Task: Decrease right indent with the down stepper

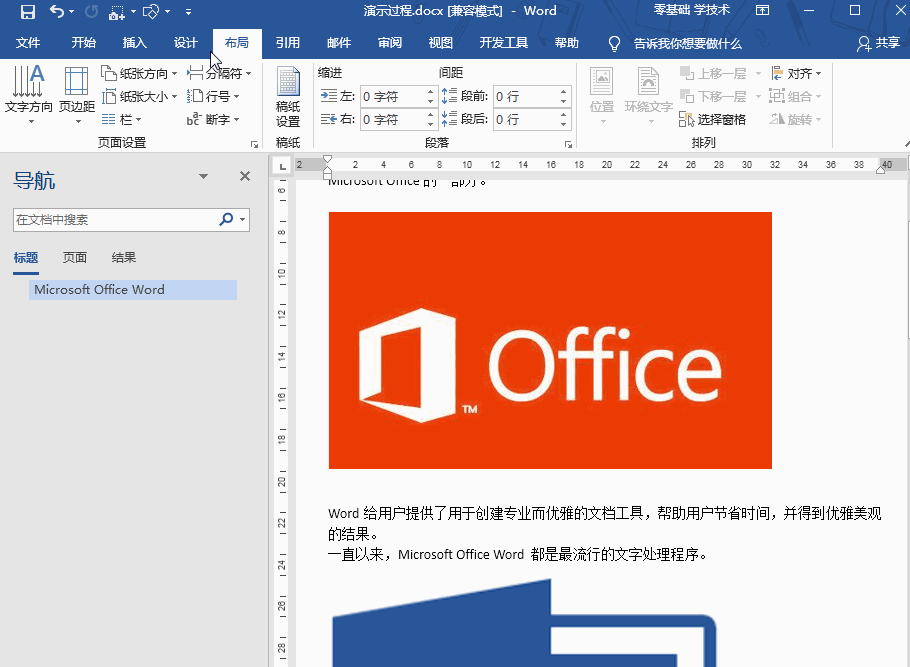Action: click(x=430, y=125)
